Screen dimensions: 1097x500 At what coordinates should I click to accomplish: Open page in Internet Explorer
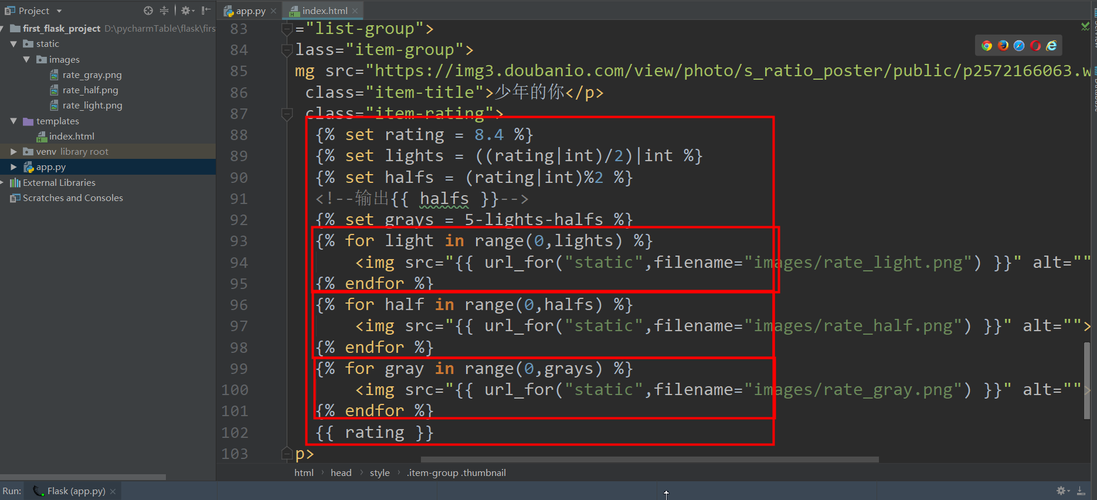point(1051,45)
